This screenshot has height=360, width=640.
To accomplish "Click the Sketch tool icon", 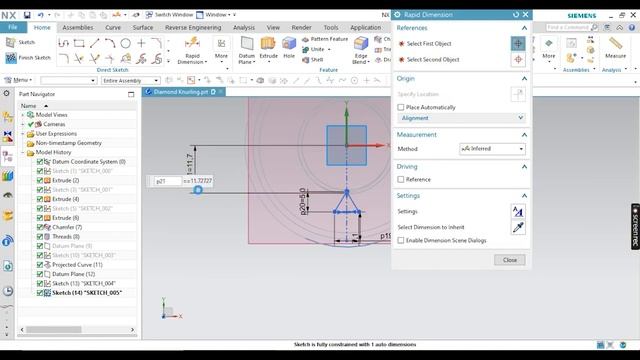I will coord(11,42).
